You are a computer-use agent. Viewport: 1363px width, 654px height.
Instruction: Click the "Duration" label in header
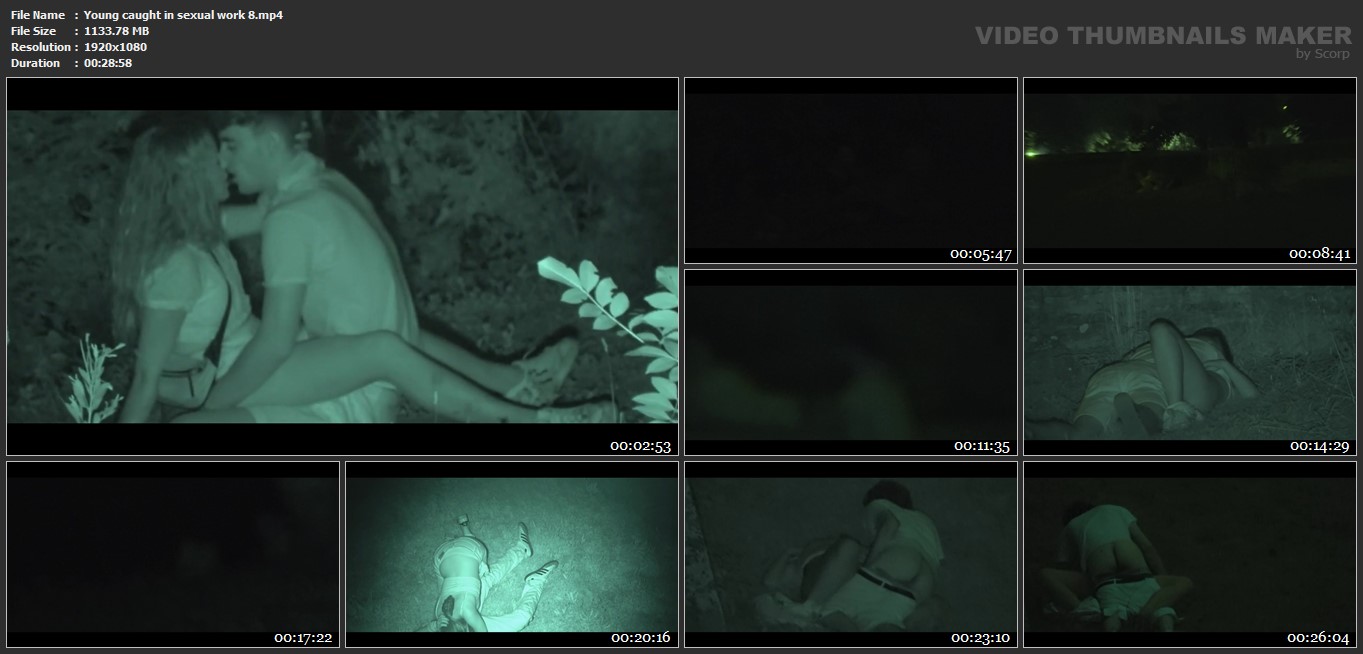click(x=35, y=63)
